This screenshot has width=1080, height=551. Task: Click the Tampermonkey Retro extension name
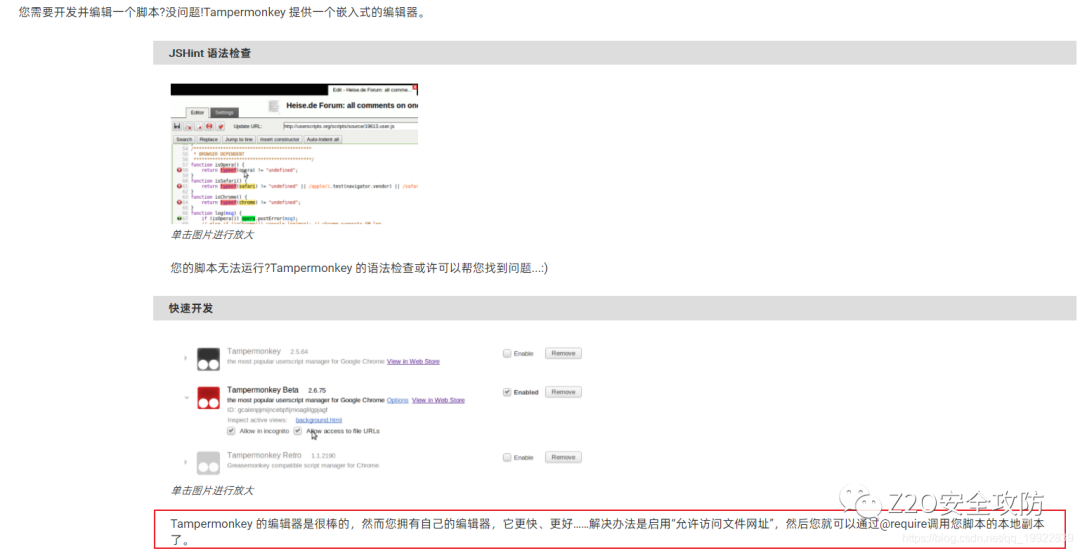(x=264, y=455)
